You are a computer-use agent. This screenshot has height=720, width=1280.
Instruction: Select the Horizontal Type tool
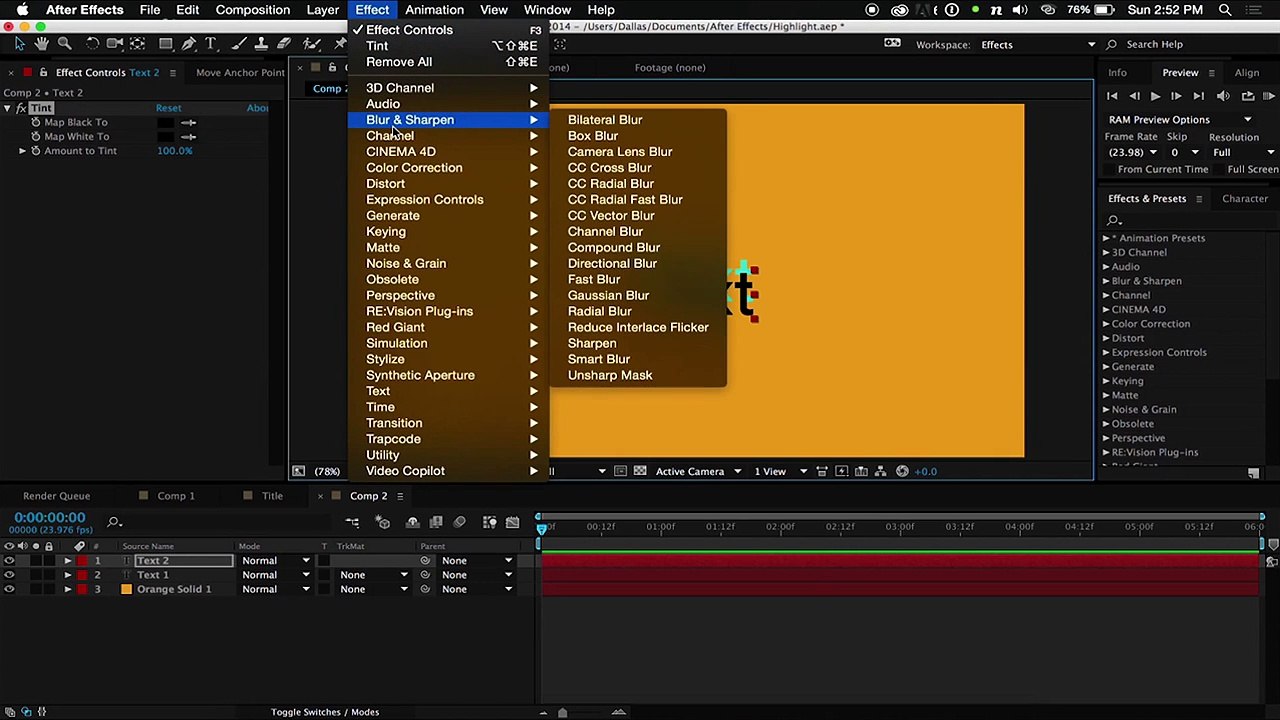tap(211, 44)
